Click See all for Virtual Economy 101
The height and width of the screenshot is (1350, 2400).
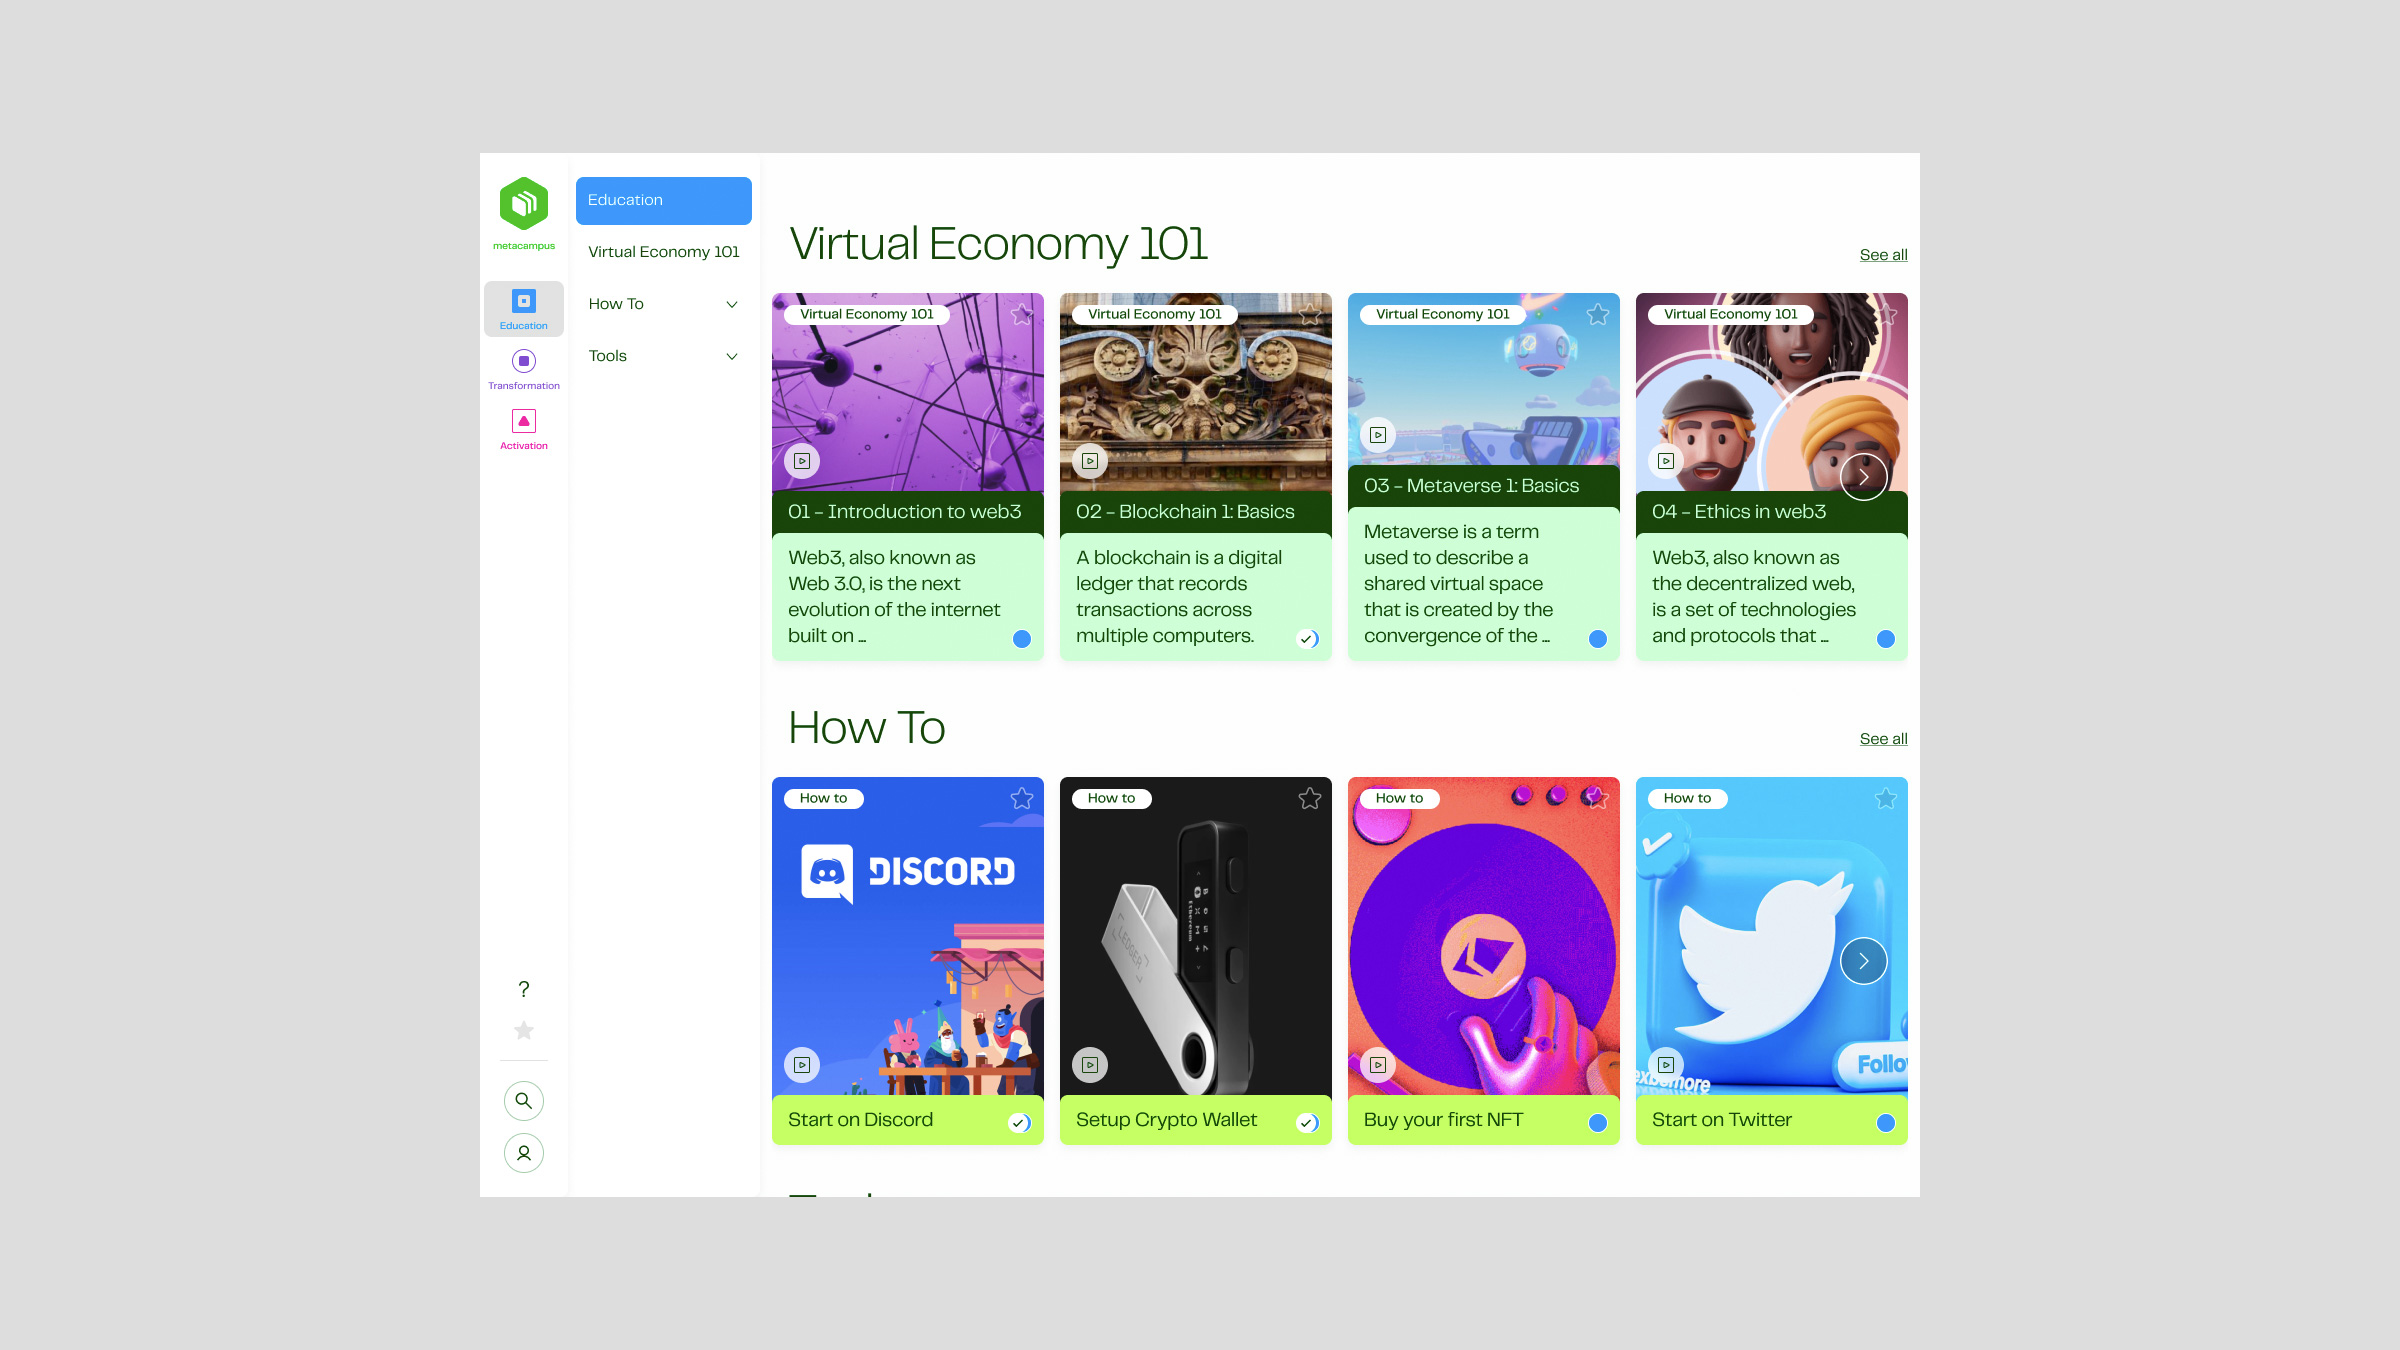(1882, 255)
